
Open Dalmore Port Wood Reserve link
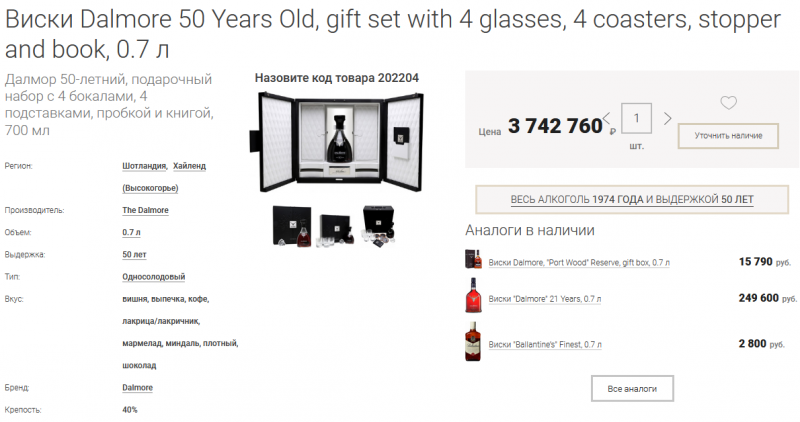tap(579, 262)
